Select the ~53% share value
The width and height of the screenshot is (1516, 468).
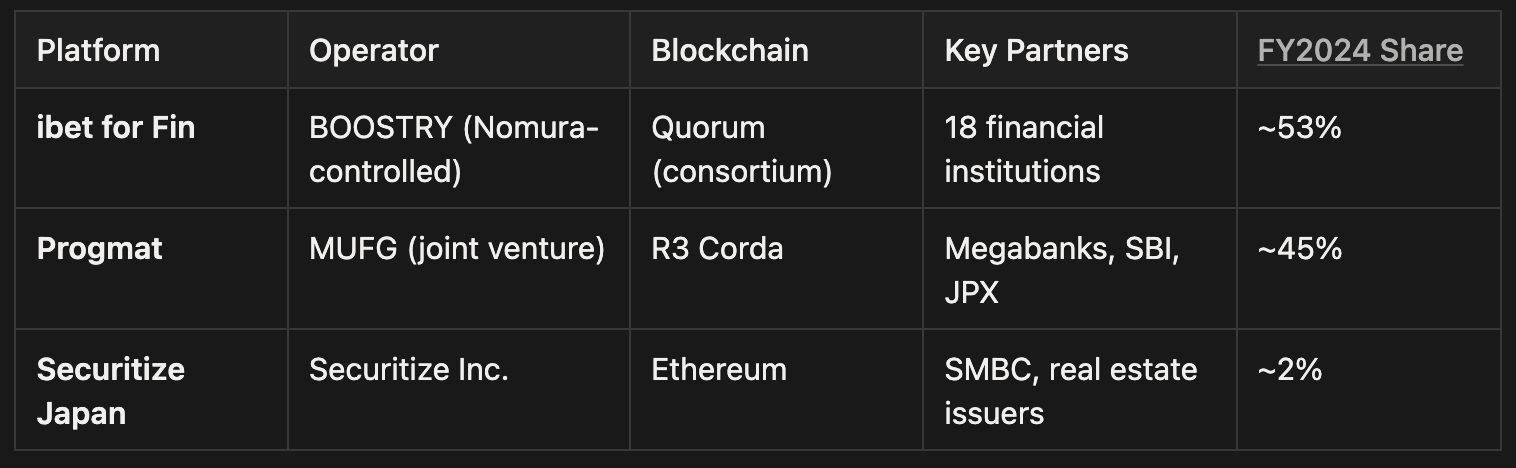pos(1299,128)
